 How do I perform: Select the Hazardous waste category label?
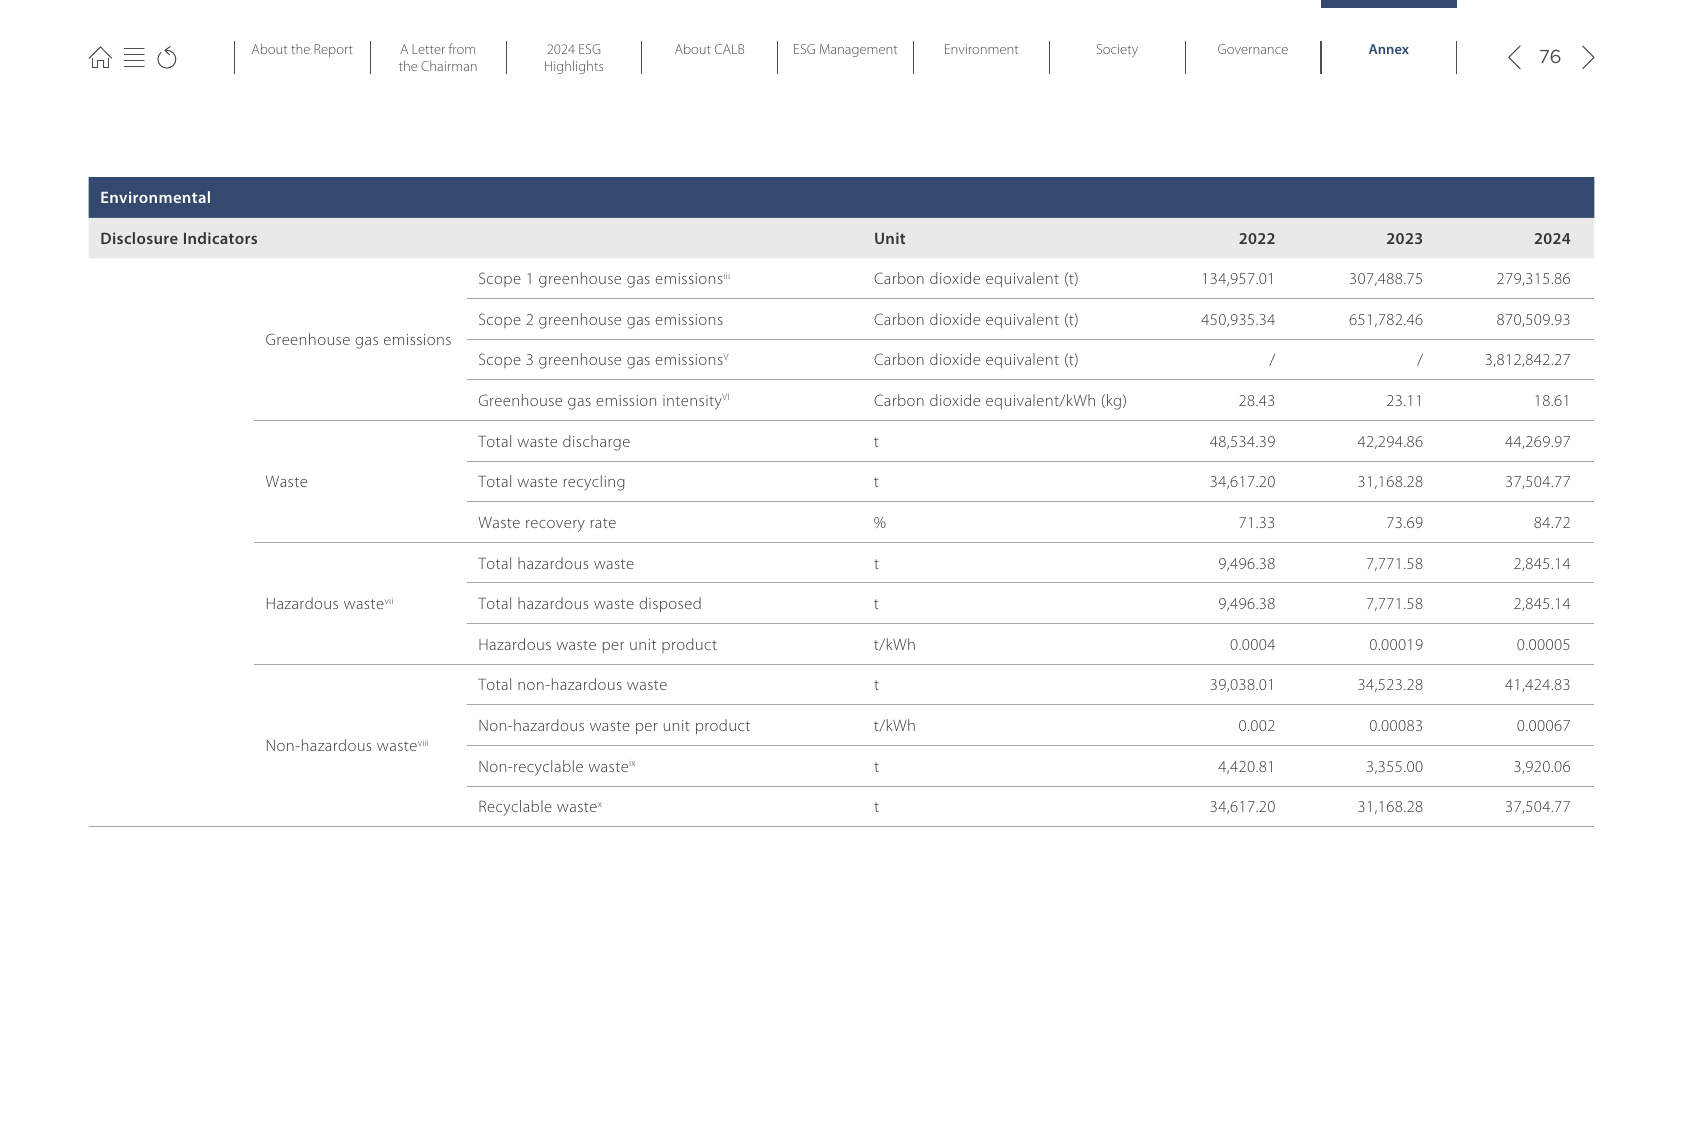coord(329,604)
